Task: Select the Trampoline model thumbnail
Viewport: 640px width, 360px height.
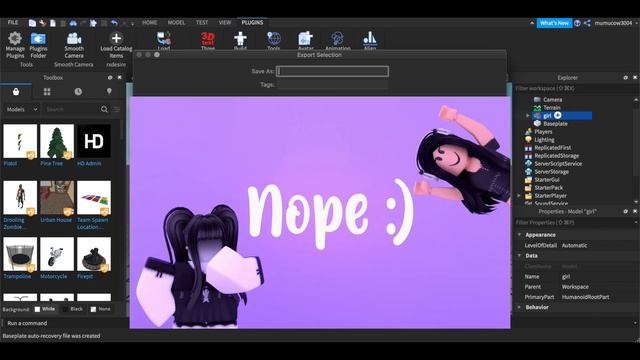Action: pos(20,254)
